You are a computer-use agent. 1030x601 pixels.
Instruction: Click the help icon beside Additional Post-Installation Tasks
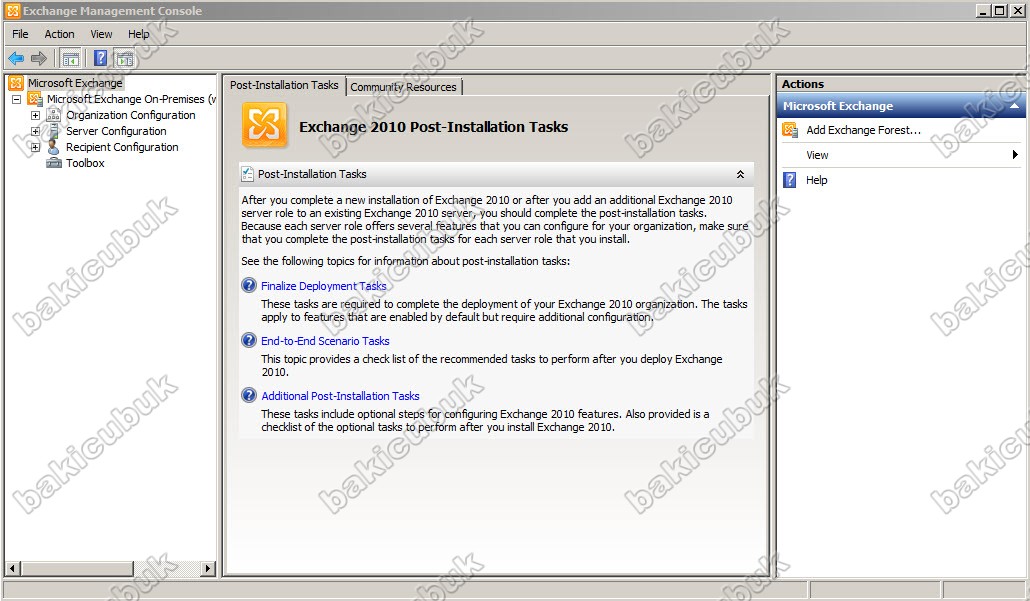(x=249, y=395)
